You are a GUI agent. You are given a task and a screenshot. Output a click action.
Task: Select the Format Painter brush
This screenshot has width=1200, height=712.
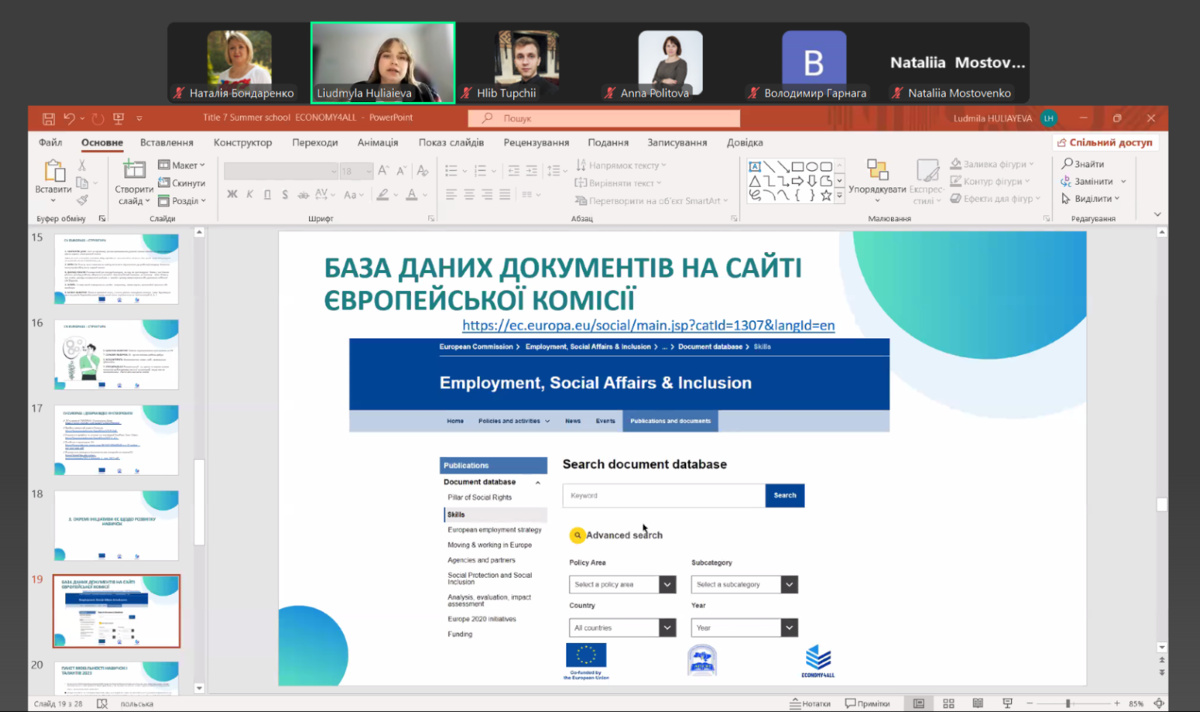[83, 200]
